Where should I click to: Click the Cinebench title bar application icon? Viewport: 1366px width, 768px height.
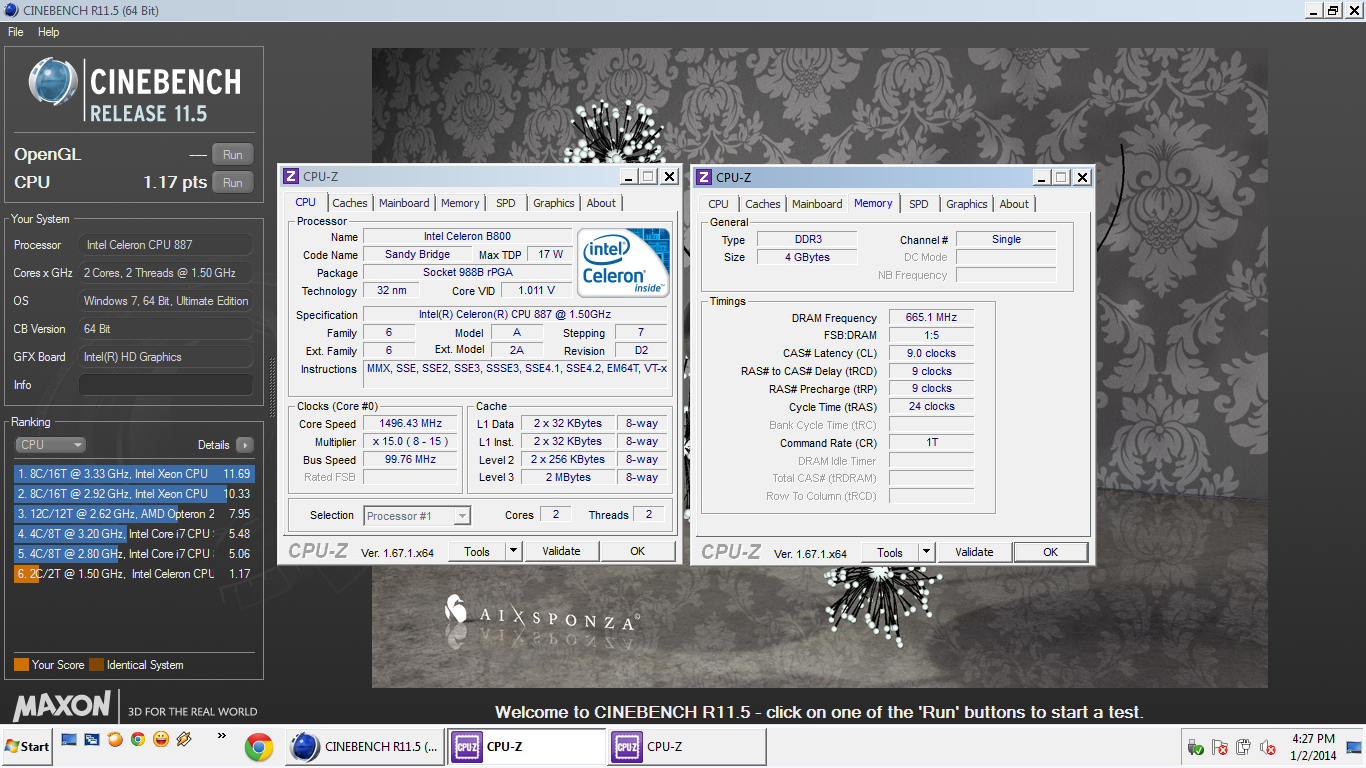(x=10, y=10)
